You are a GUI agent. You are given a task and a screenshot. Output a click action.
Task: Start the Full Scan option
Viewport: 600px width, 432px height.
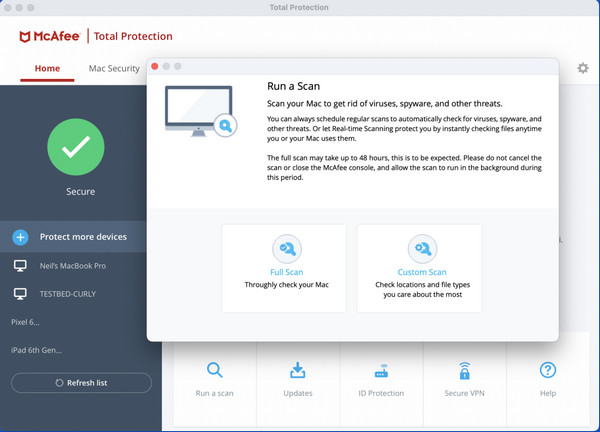pyautogui.click(x=284, y=268)
